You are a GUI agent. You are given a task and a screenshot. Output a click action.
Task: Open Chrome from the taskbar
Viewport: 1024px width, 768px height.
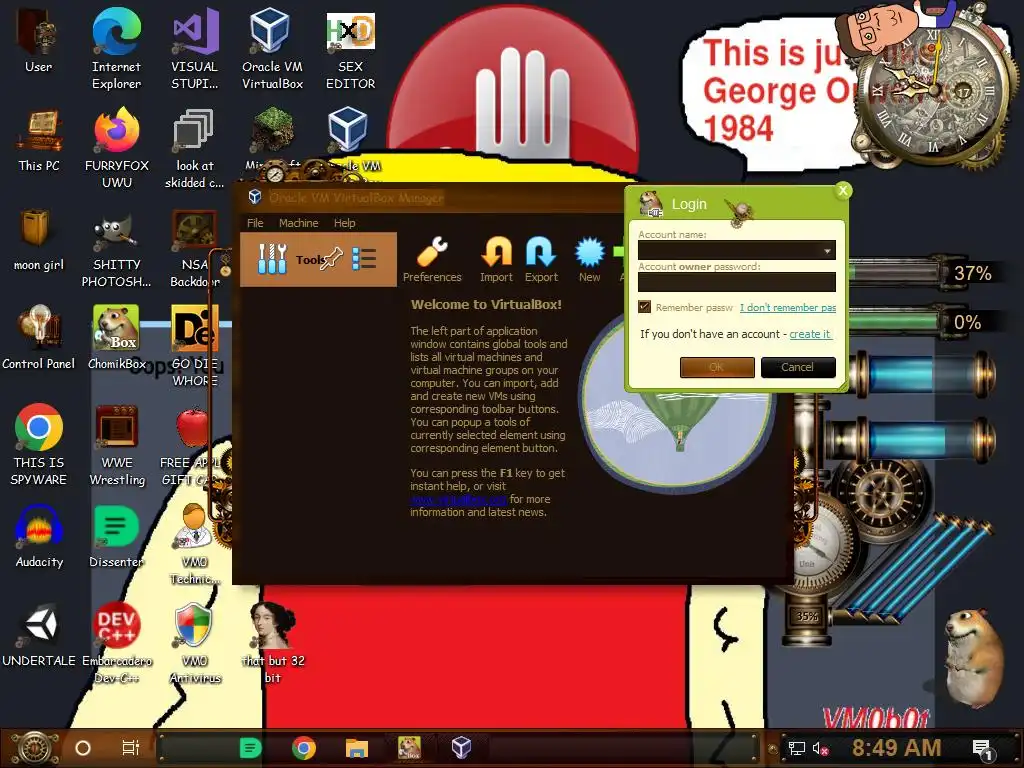pyautogui.click(x=304, y=748)
